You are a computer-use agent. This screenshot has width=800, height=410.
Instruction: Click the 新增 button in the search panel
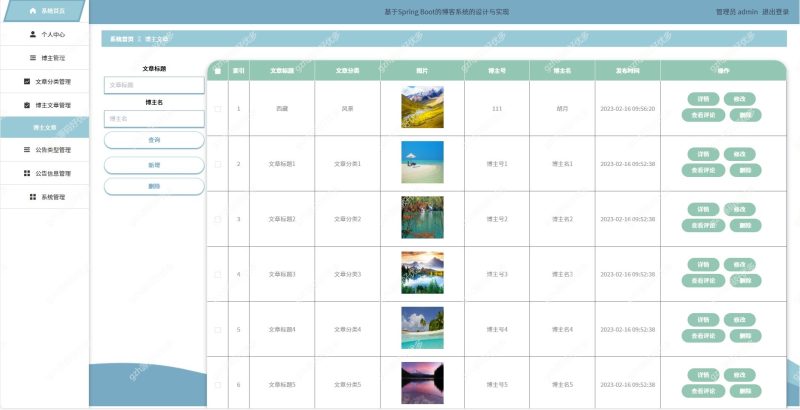click(x=154, y=165)
